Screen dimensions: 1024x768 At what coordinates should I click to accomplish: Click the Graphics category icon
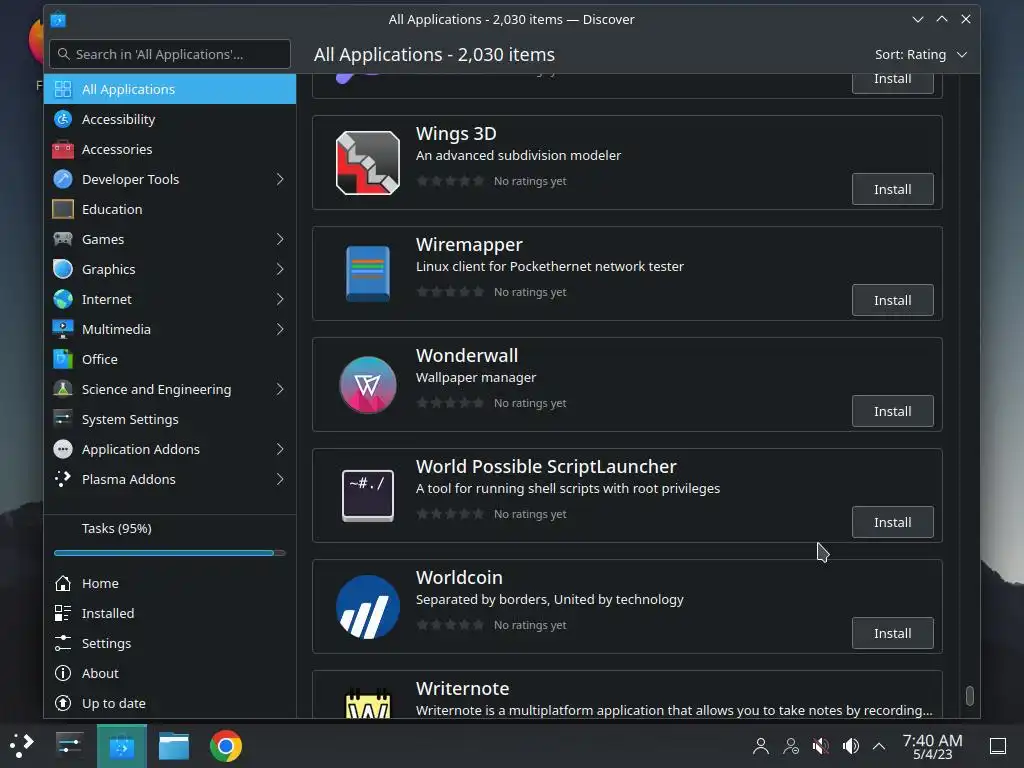(63, 269)
